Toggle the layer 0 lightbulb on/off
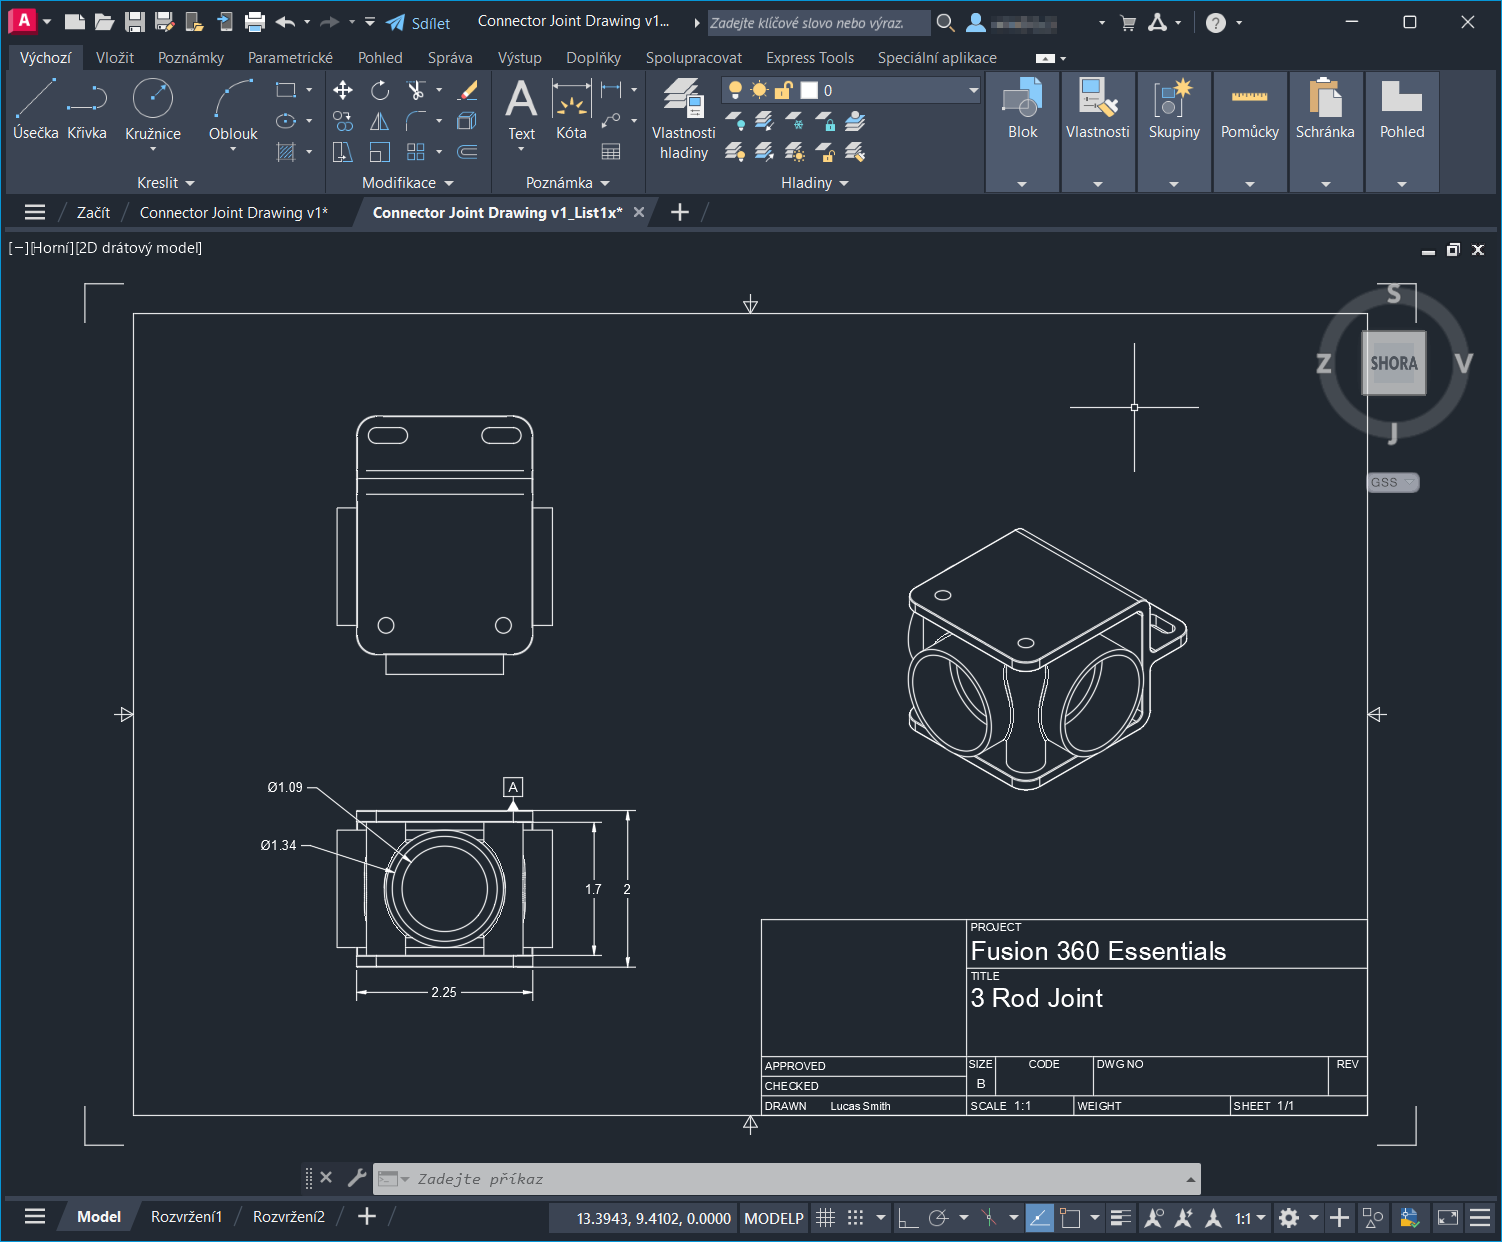Viewport: 1502px width, 1242px height. (x=735, y=90)
